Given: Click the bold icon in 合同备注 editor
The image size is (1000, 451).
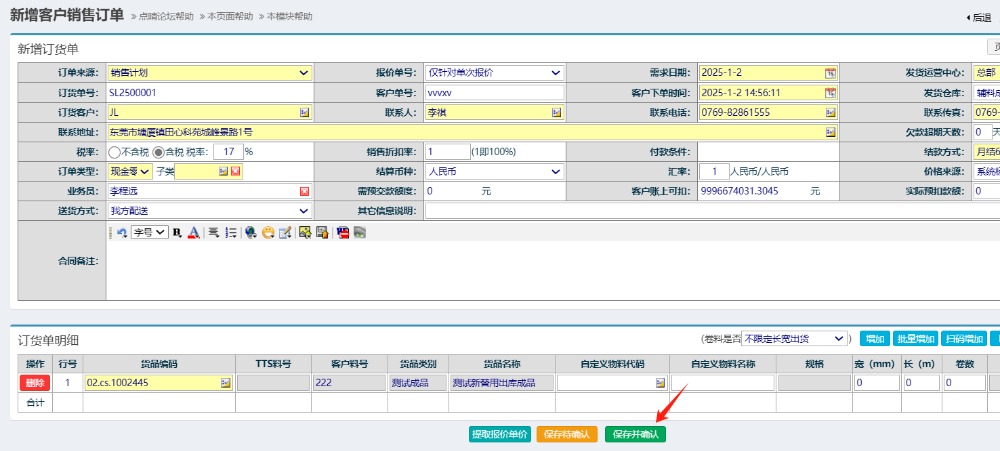Looking at the screenshot, I should click(x=177, y=232).
